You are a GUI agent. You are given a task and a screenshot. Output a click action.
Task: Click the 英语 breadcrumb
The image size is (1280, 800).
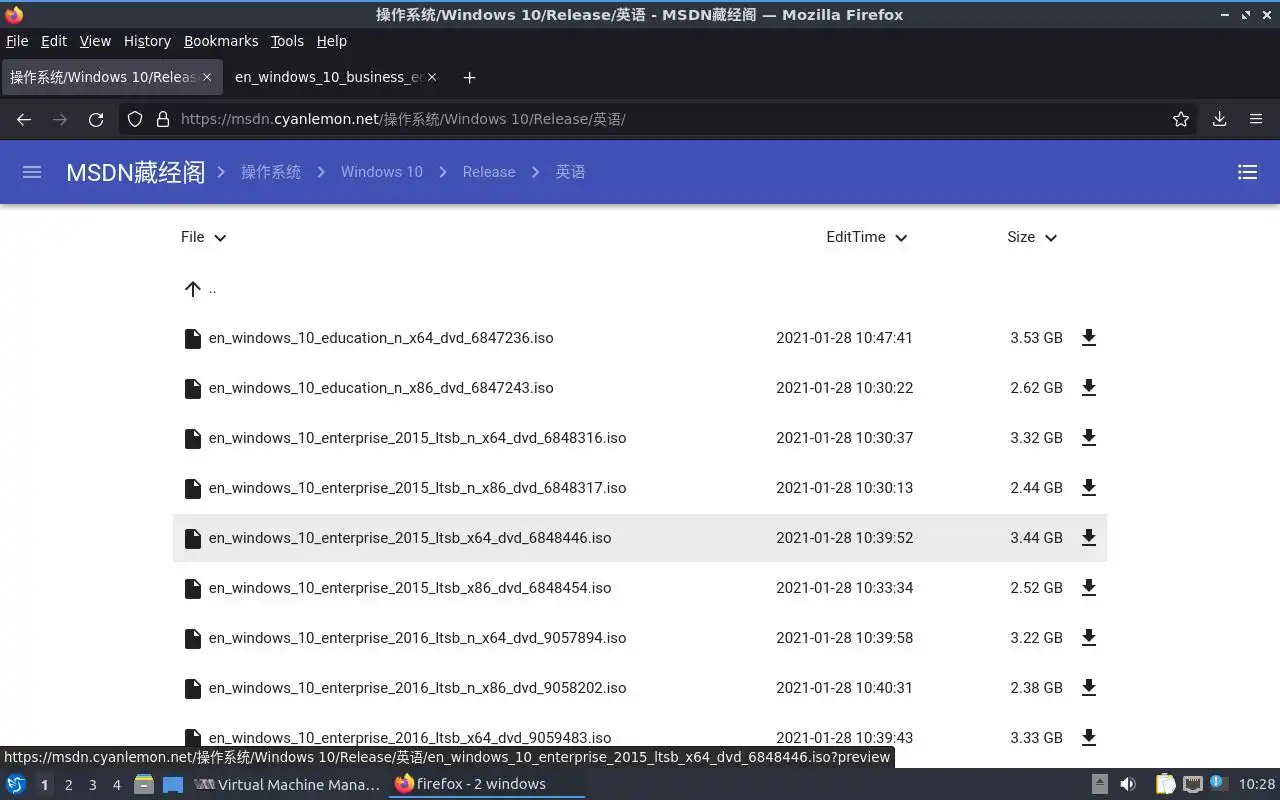pyautogui.click(x=571, y=172)
